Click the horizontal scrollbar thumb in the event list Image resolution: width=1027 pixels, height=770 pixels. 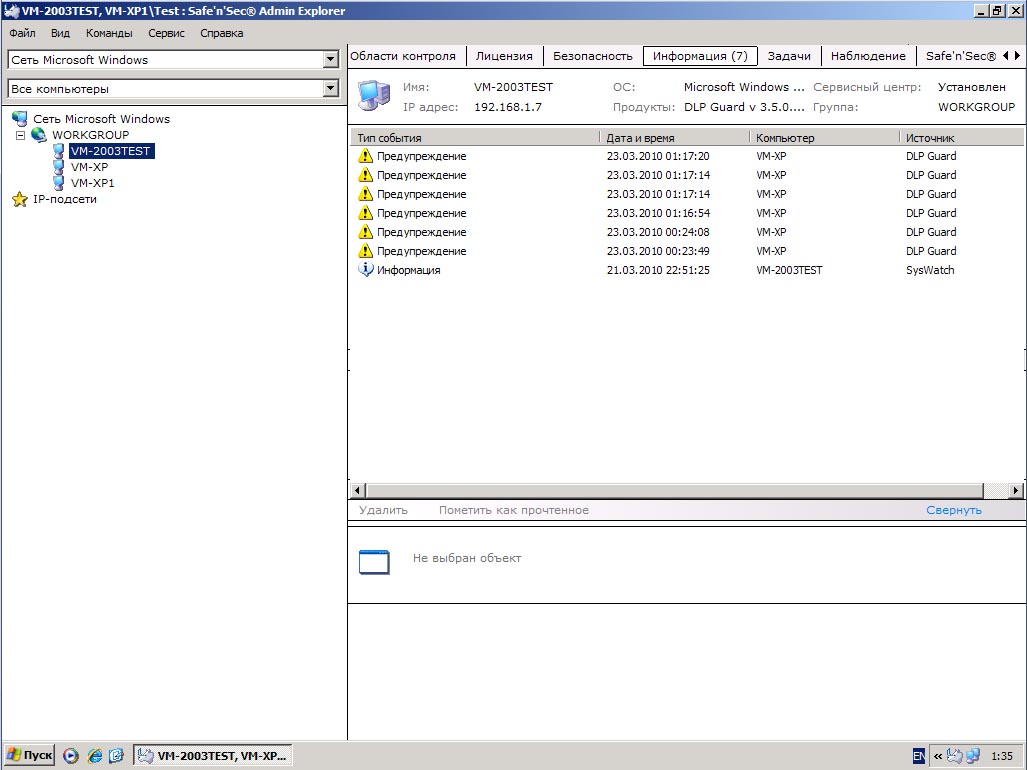675,490
